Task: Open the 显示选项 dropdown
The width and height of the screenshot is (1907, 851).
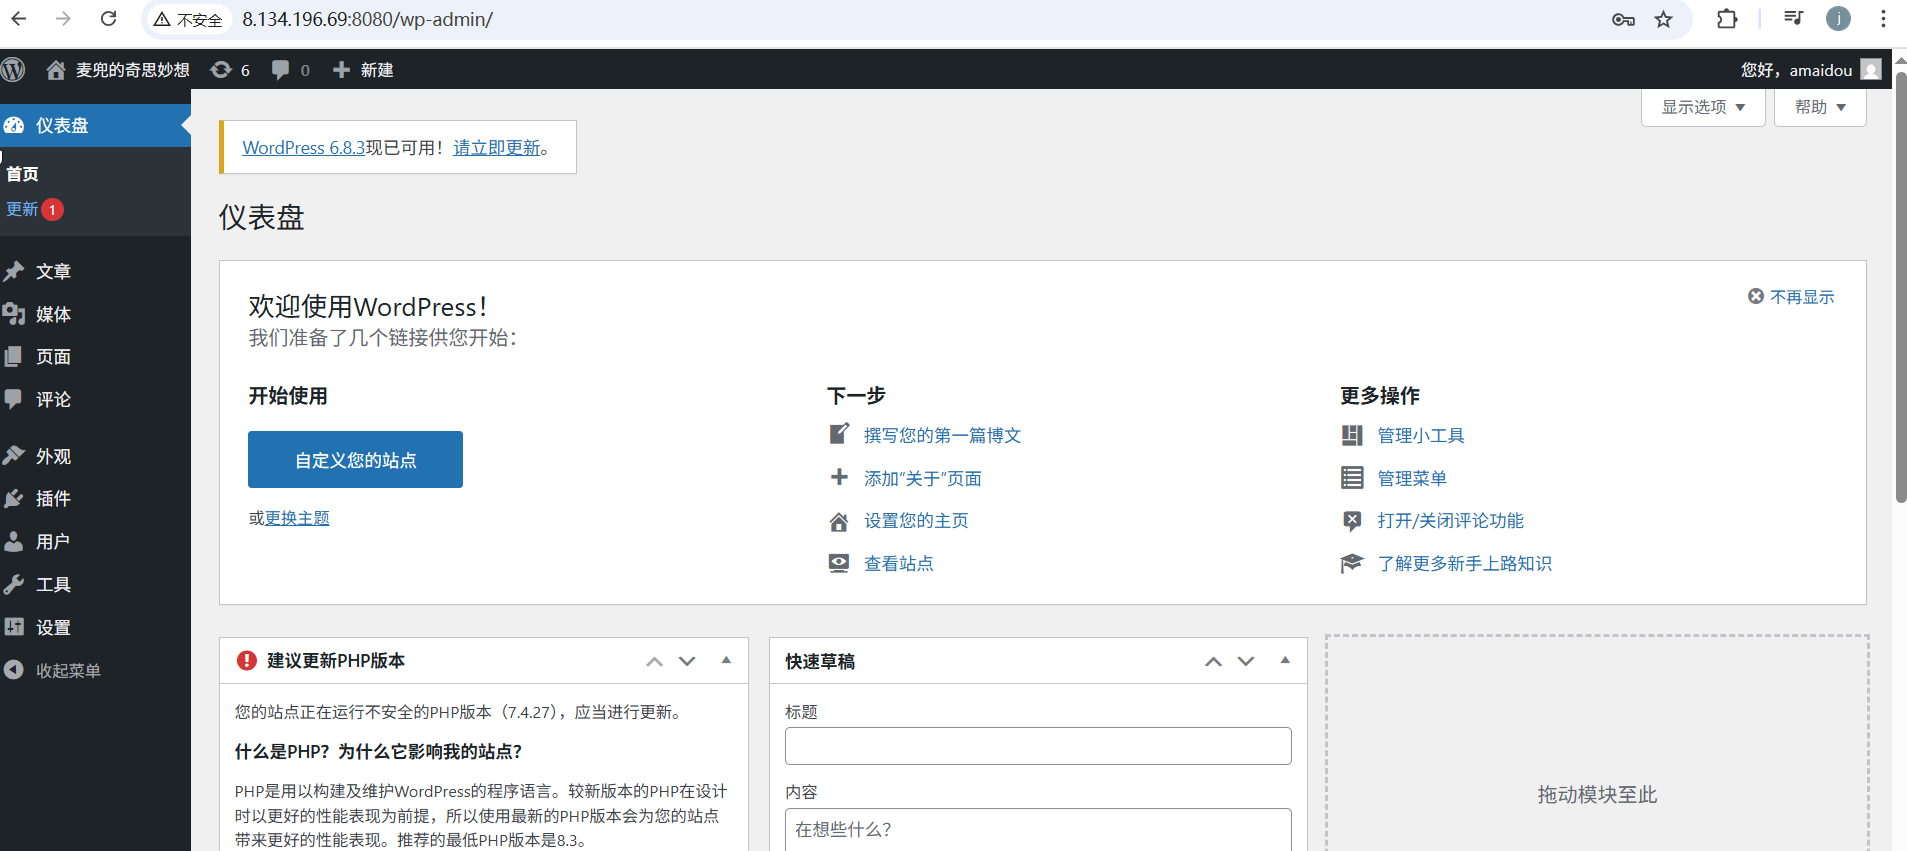Action: point(1703,107)
